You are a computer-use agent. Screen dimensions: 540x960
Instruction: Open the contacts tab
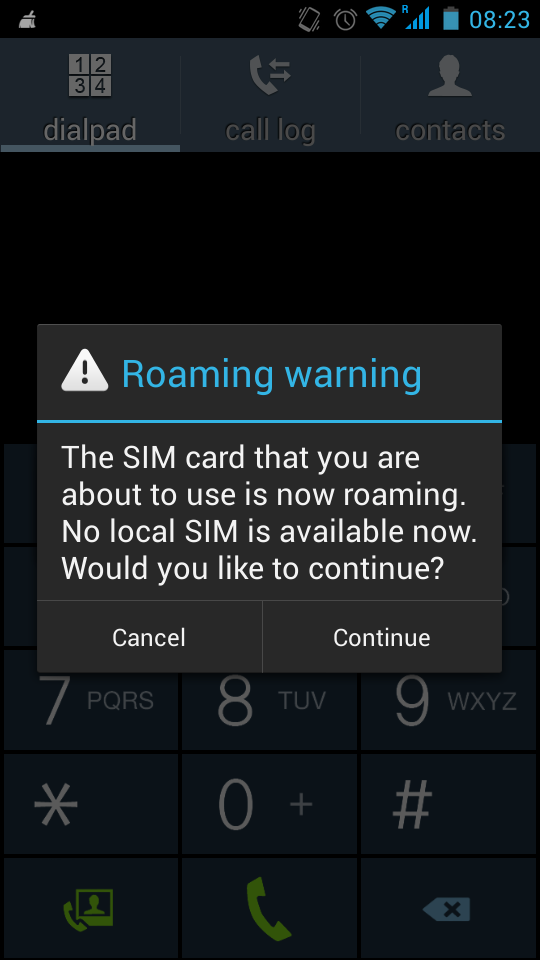click(x=450, y=96)
